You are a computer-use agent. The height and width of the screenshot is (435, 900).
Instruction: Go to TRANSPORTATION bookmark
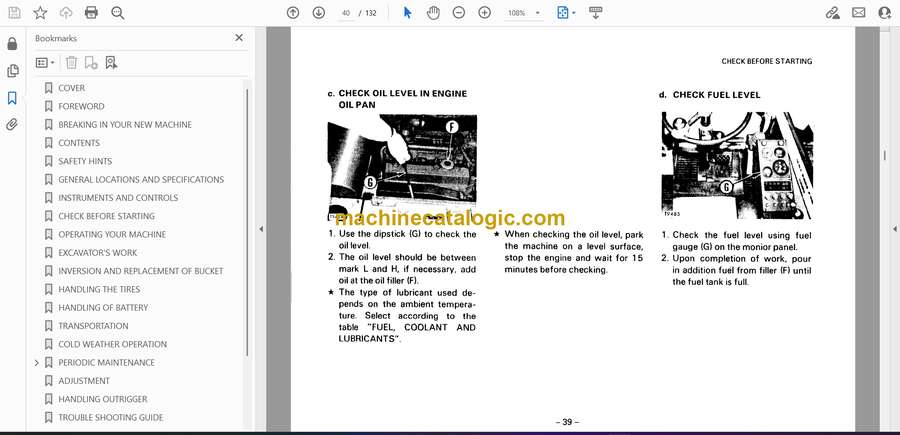[93, 326]
